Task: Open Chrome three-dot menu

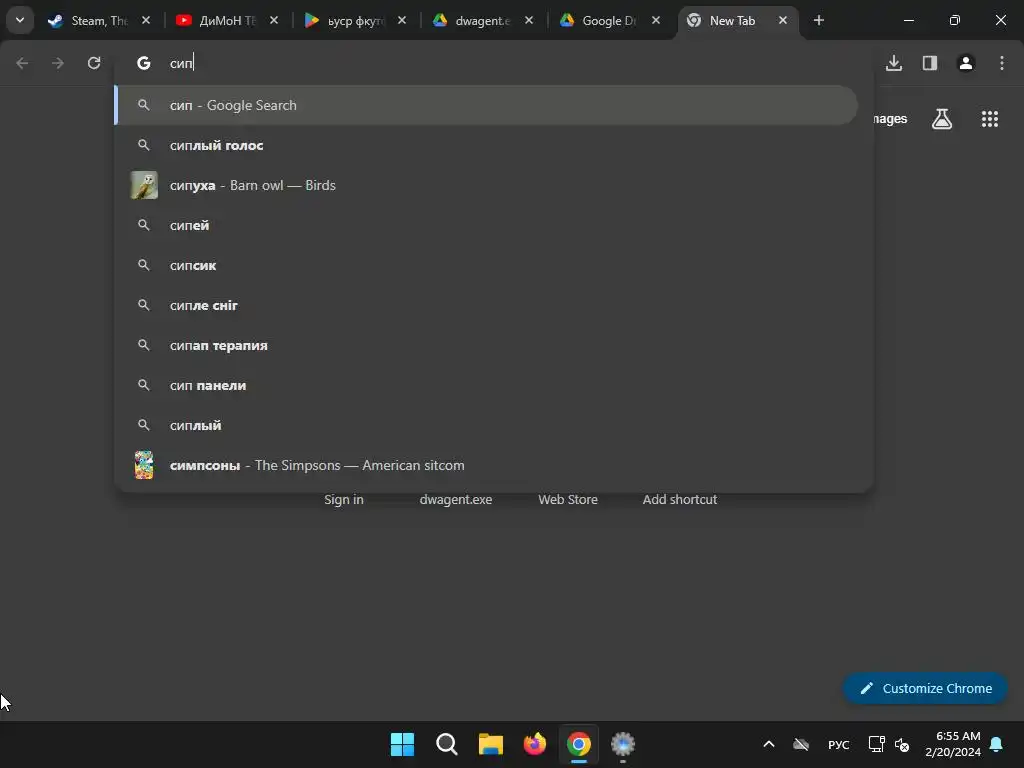Action: pos(1002,63)
